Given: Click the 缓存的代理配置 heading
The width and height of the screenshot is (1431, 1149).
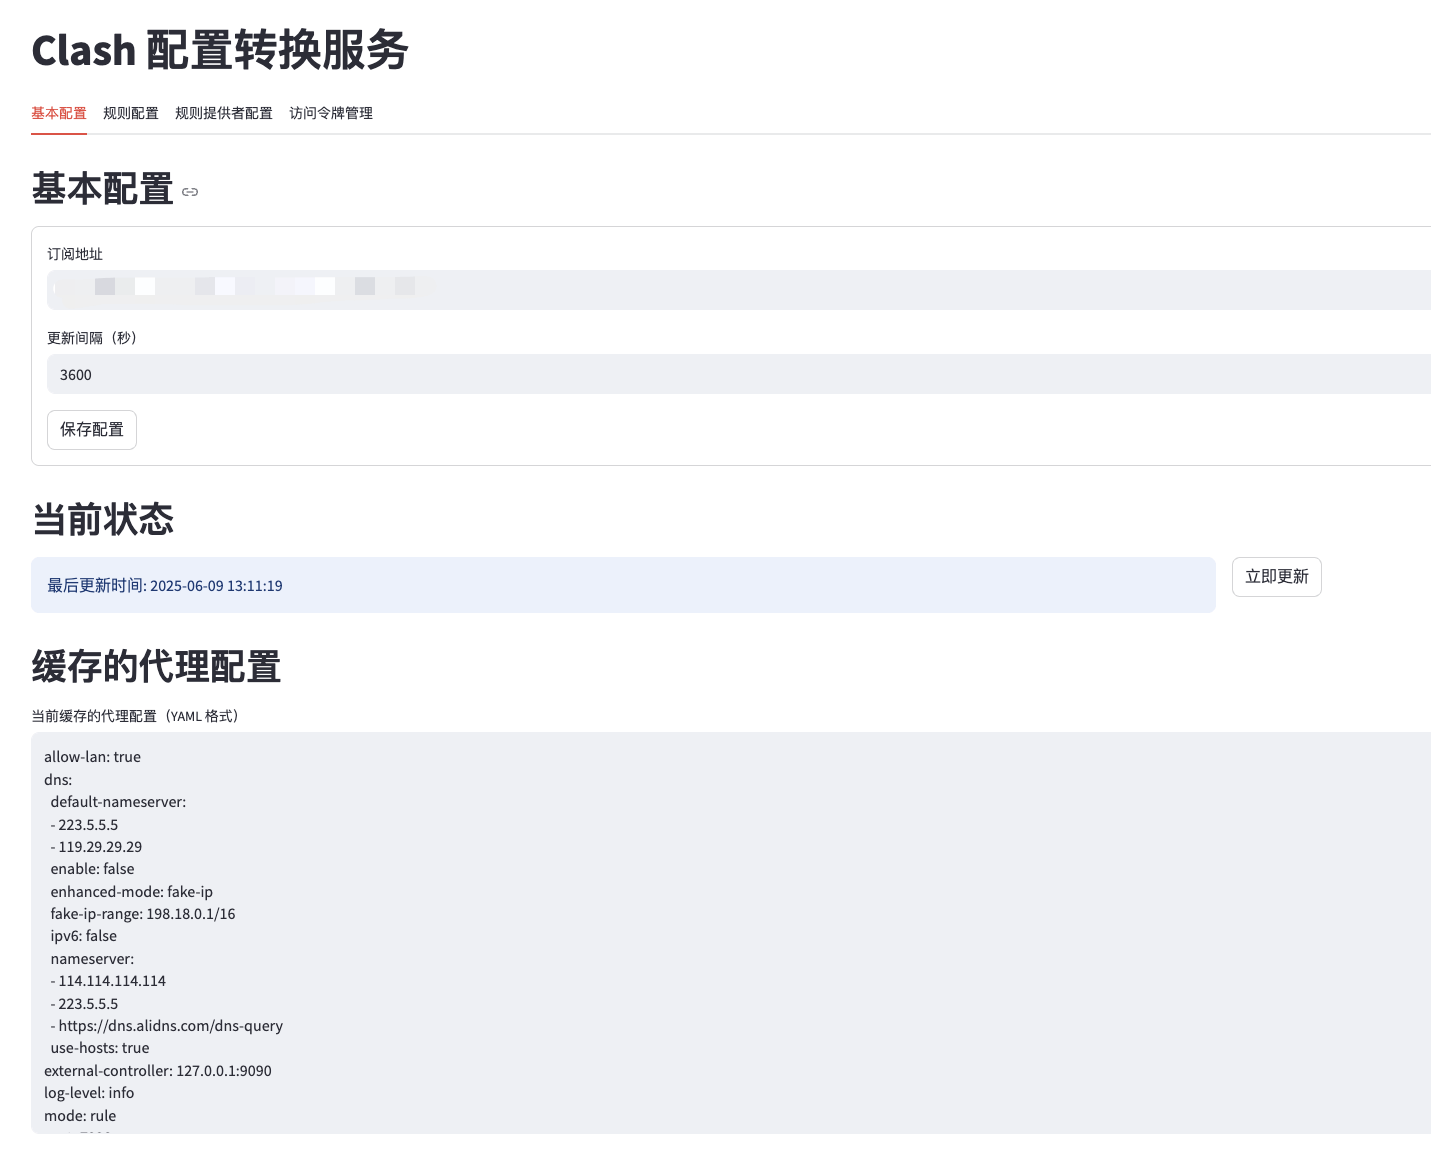Looking at the screenshot, I should click(x=156, y=667).
